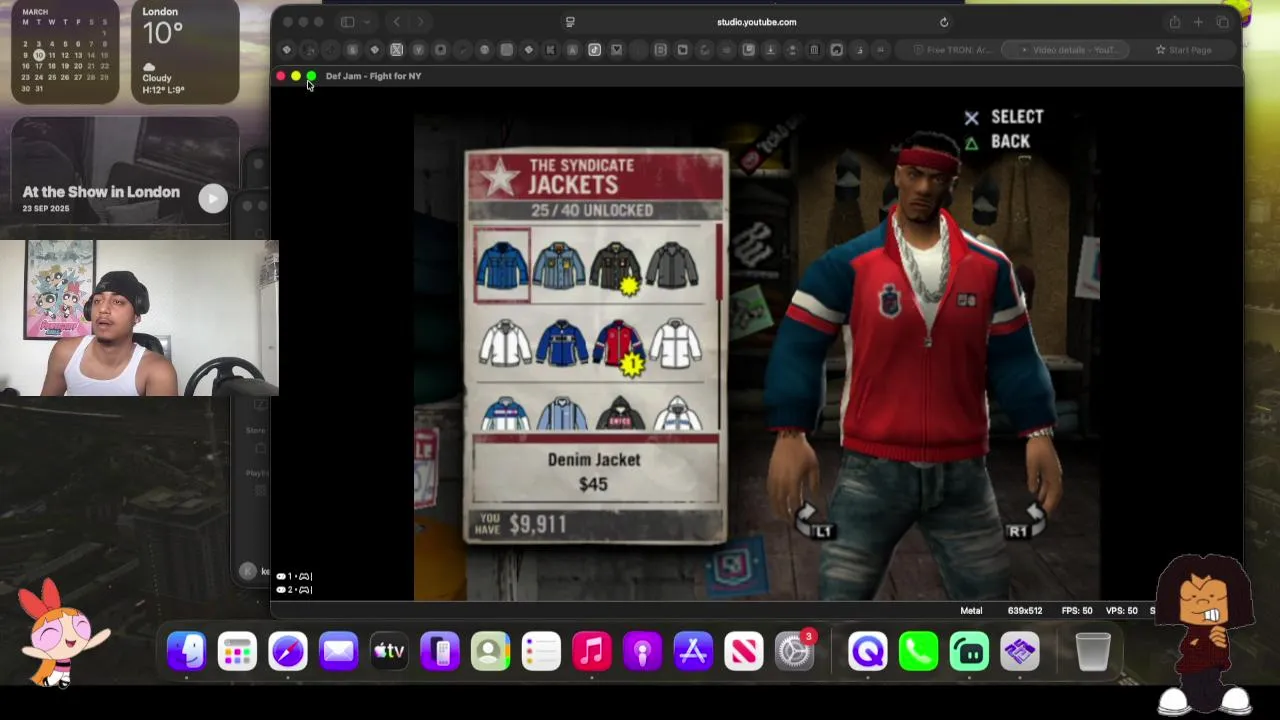Screen dimensions: 1280x720
Task: Open Safari sidebar dropdown chevron
Action: [367, 22]
